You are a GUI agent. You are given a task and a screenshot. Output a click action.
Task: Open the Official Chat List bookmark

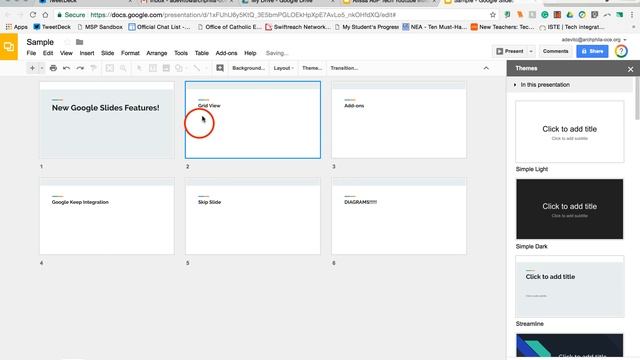pyautogui.click(x=159, y=27)
